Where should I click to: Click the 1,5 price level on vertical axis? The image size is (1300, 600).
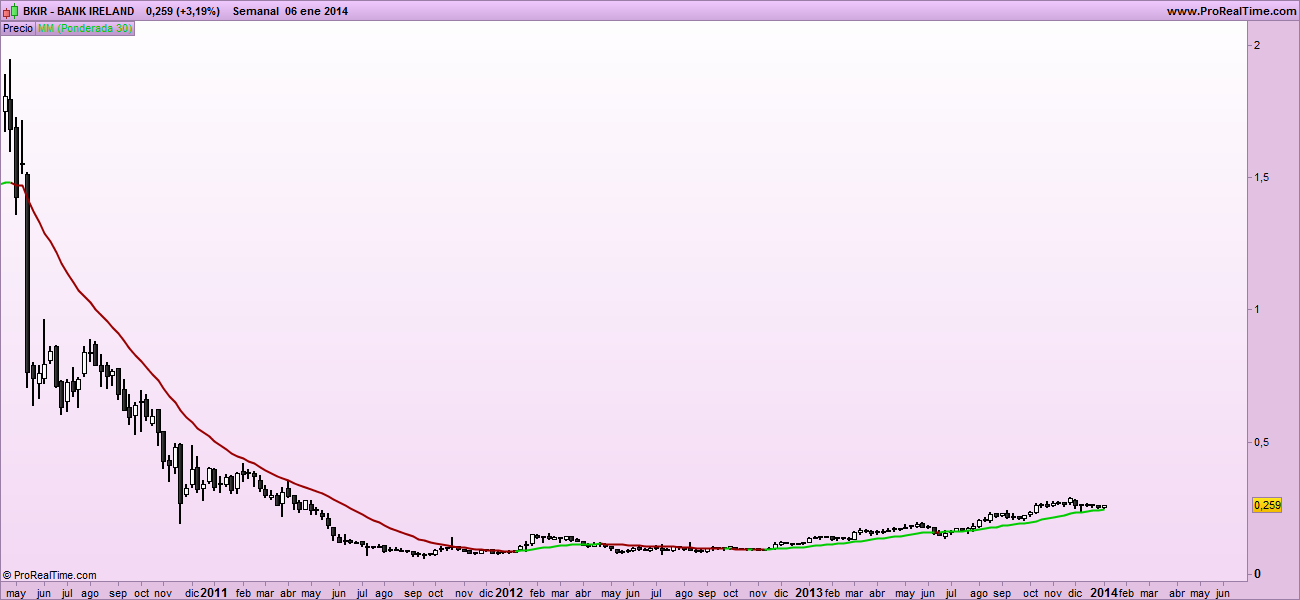(x=1262, y=177)
